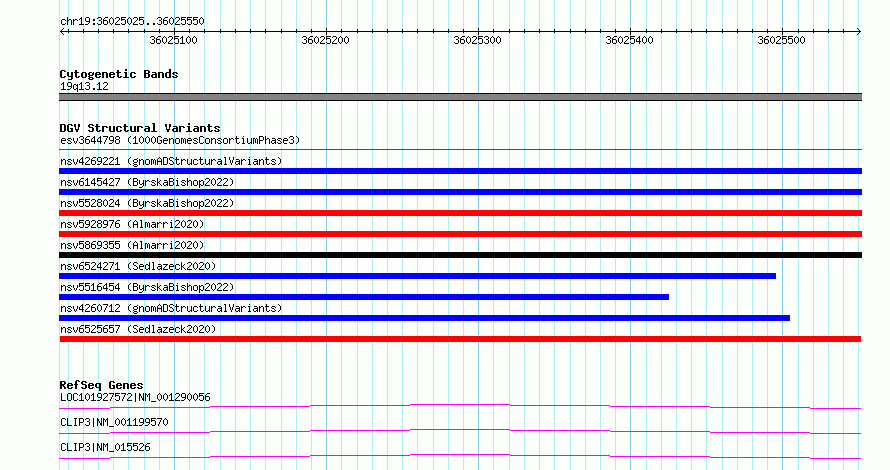
Task: Click the blue bar for nsv5516454
Action: [364, 297]
